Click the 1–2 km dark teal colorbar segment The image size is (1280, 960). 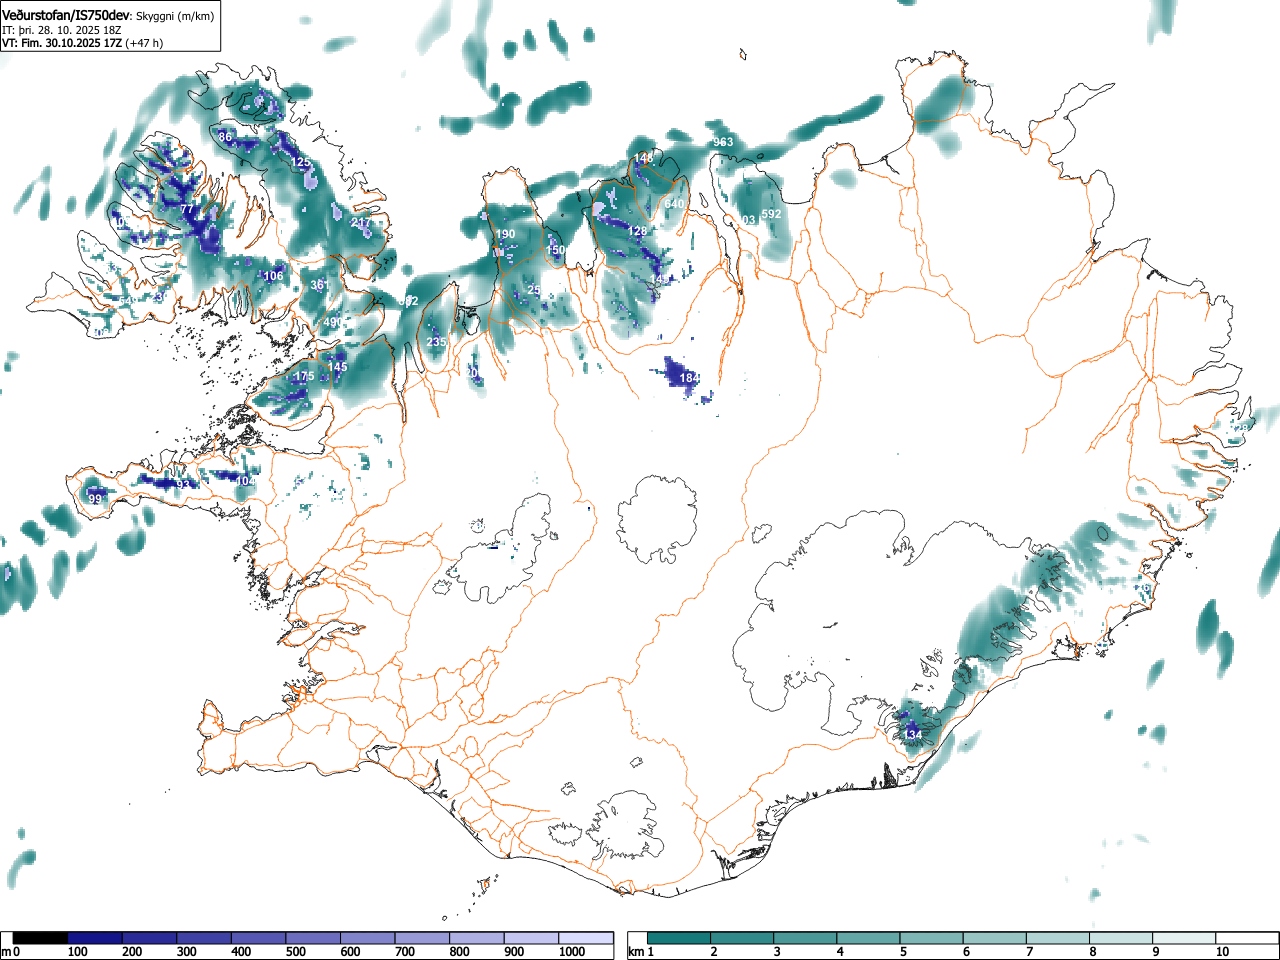pyautogui.click(x=679, y=938)
